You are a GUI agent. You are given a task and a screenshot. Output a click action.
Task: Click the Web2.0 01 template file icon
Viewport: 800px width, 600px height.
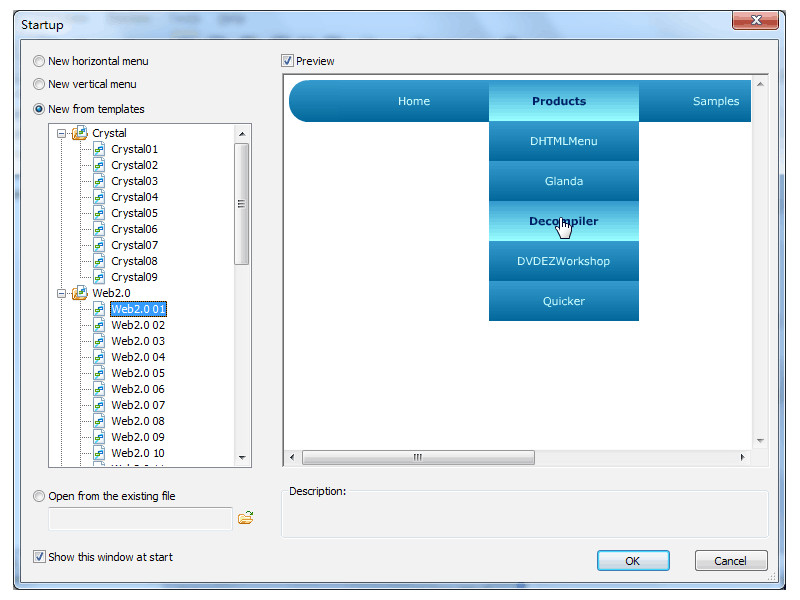tap(99, 309)
